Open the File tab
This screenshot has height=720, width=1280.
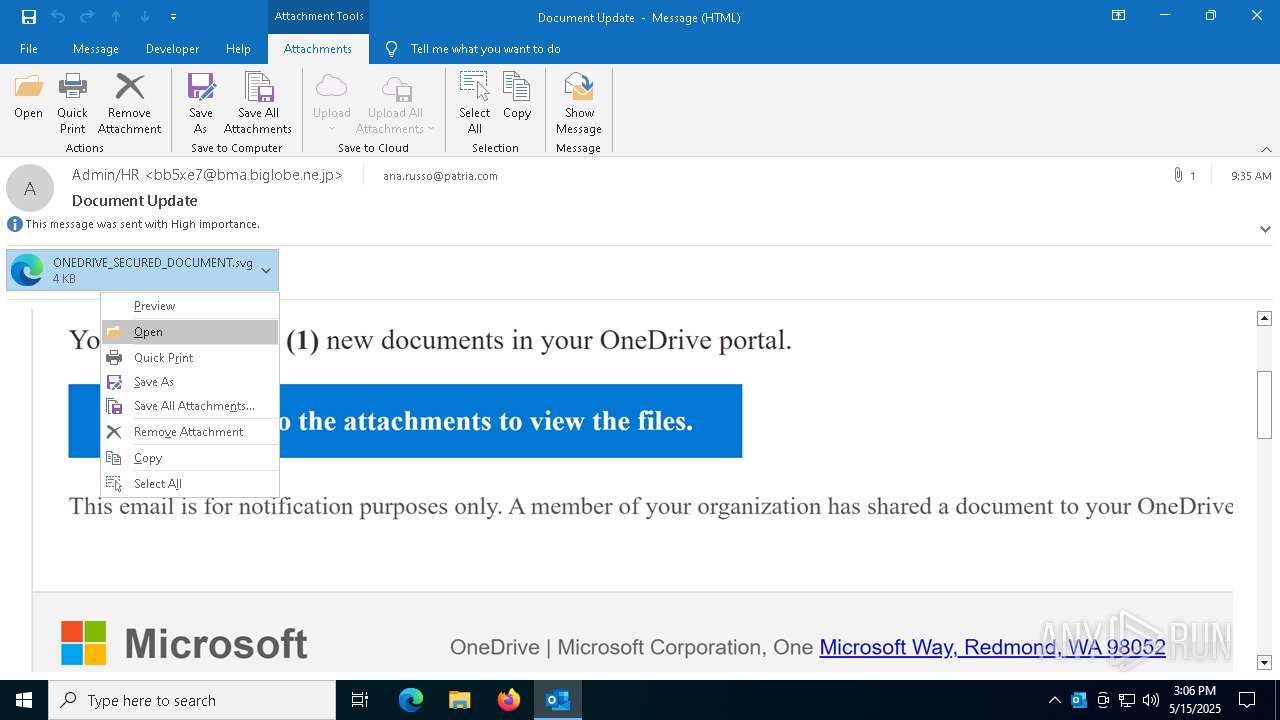click(29, 49)
